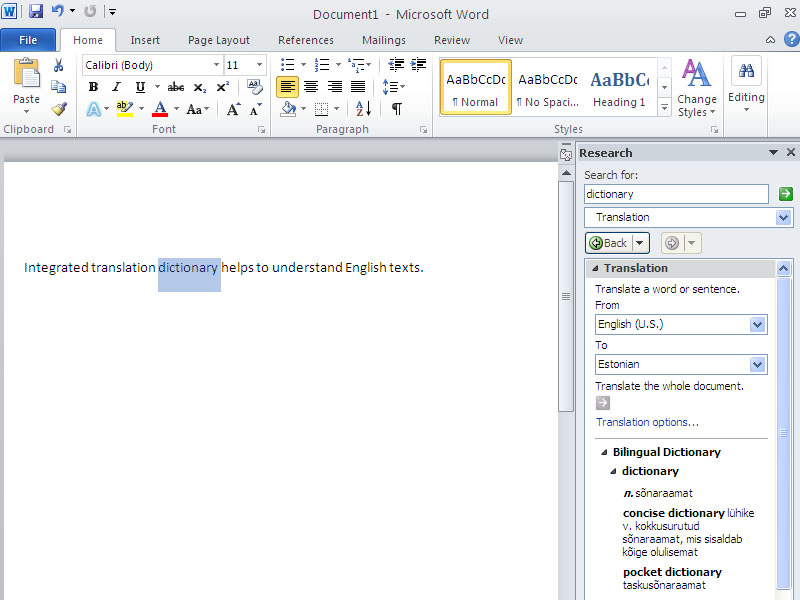Toggle multilevel list

click(x=356, y=65)
